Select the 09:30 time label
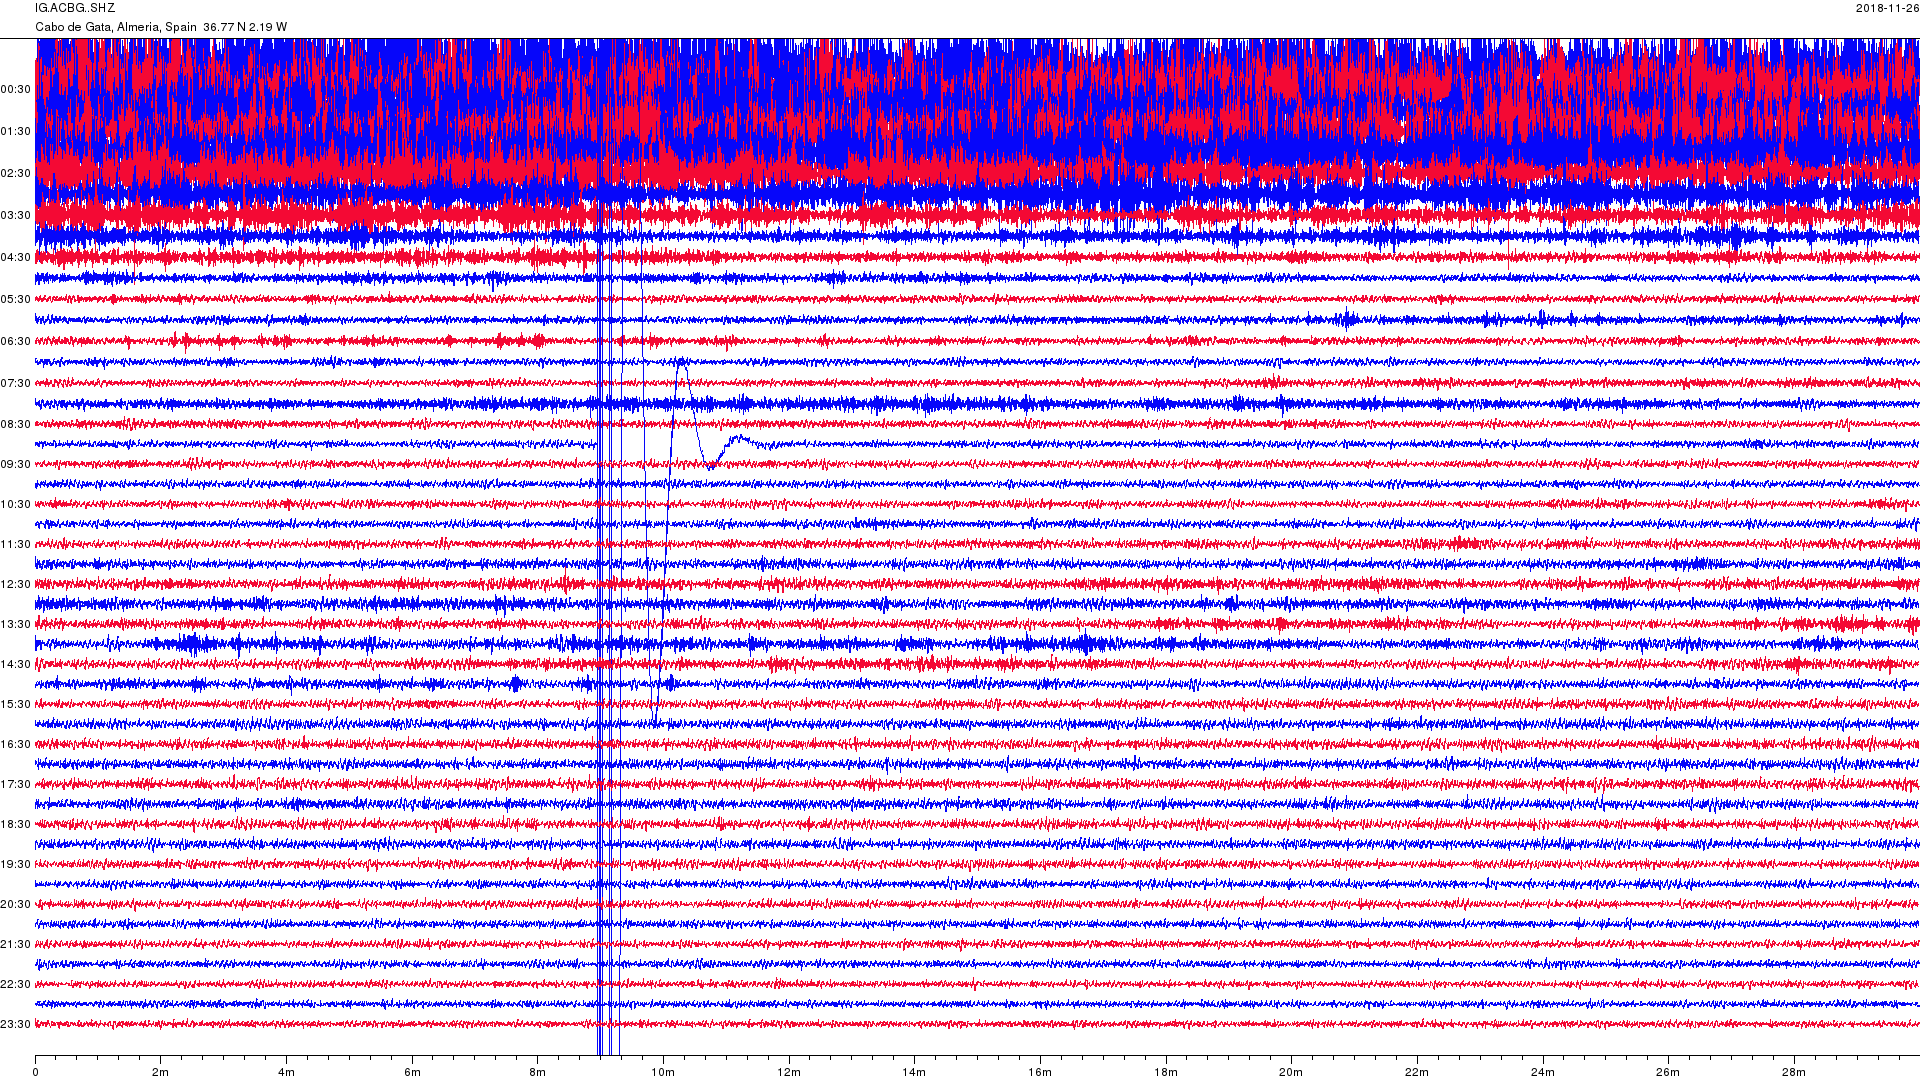This screenshot has height=1080, width=1920. point(15,465)
